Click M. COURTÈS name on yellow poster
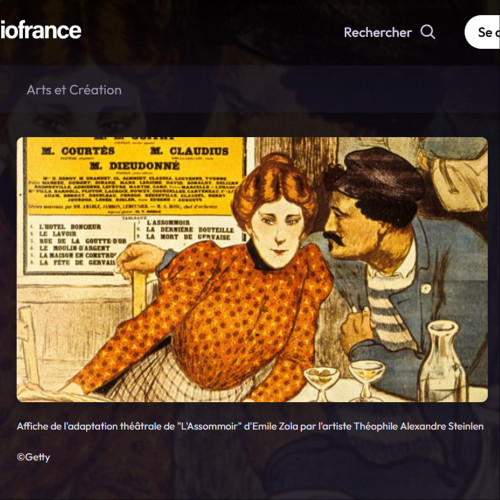The width and height of the screenshot is (500, 500). coord(78,151)
